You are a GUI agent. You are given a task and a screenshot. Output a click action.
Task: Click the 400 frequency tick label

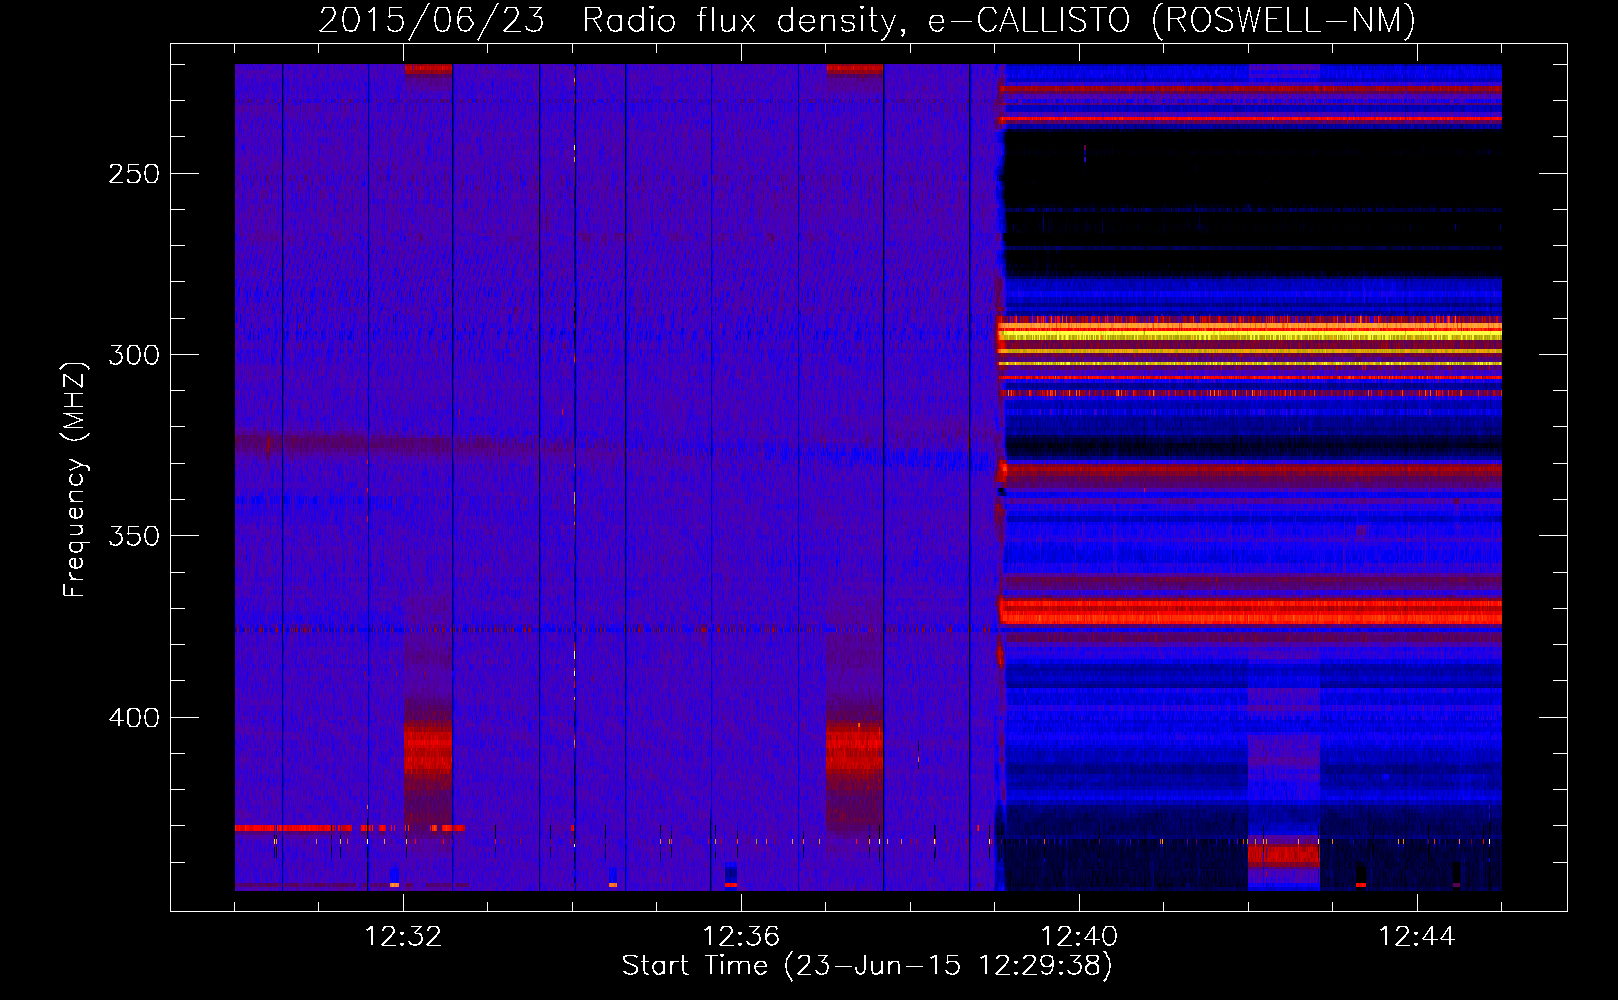pyautogui.click(x=134, y=718)
